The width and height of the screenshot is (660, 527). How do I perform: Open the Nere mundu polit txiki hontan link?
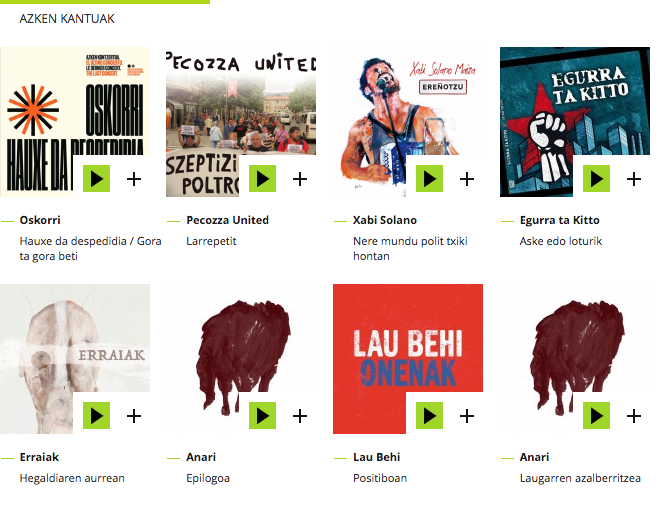point(410,248)
